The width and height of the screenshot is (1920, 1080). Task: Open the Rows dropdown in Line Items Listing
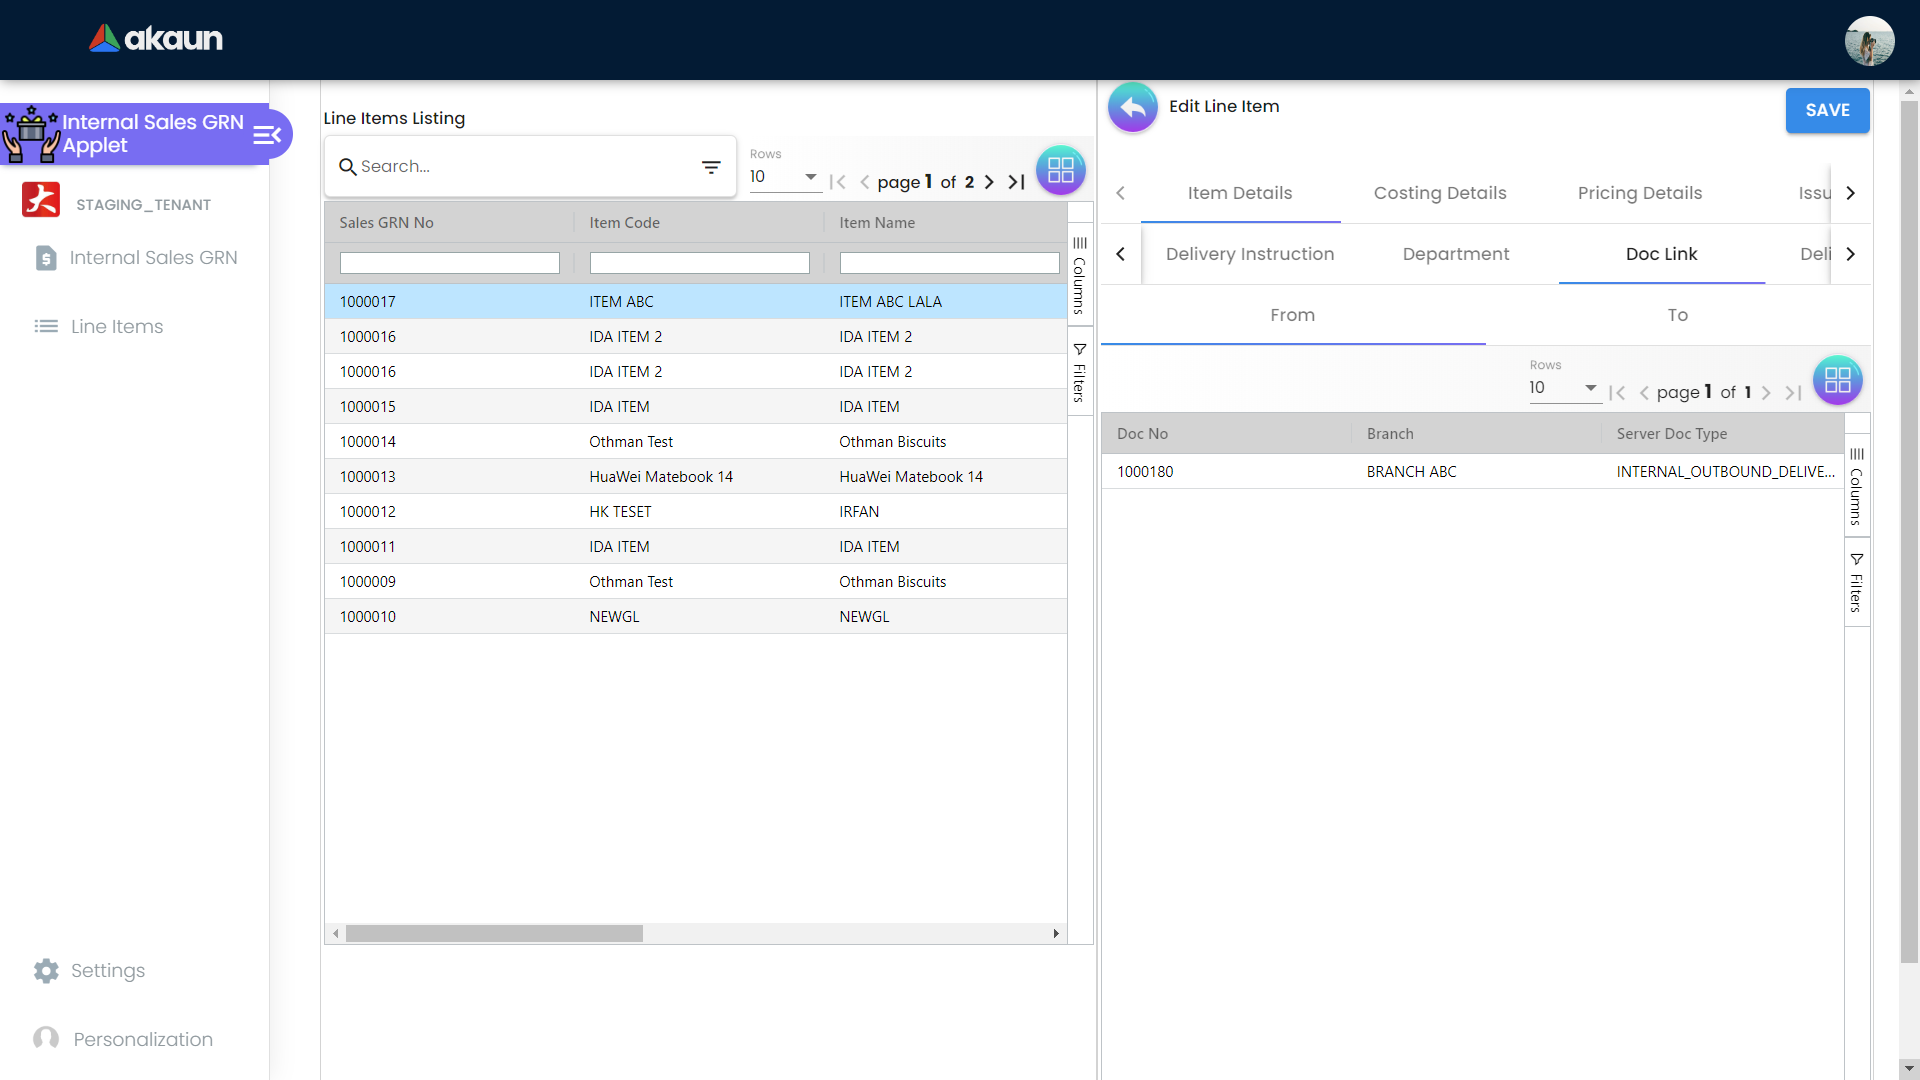(x=784, y=177)
